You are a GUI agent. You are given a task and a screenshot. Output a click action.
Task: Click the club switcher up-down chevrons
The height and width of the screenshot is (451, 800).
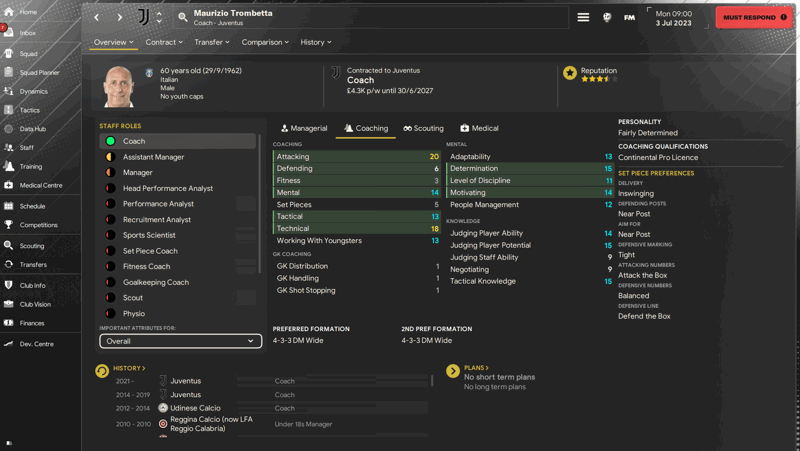159,17
